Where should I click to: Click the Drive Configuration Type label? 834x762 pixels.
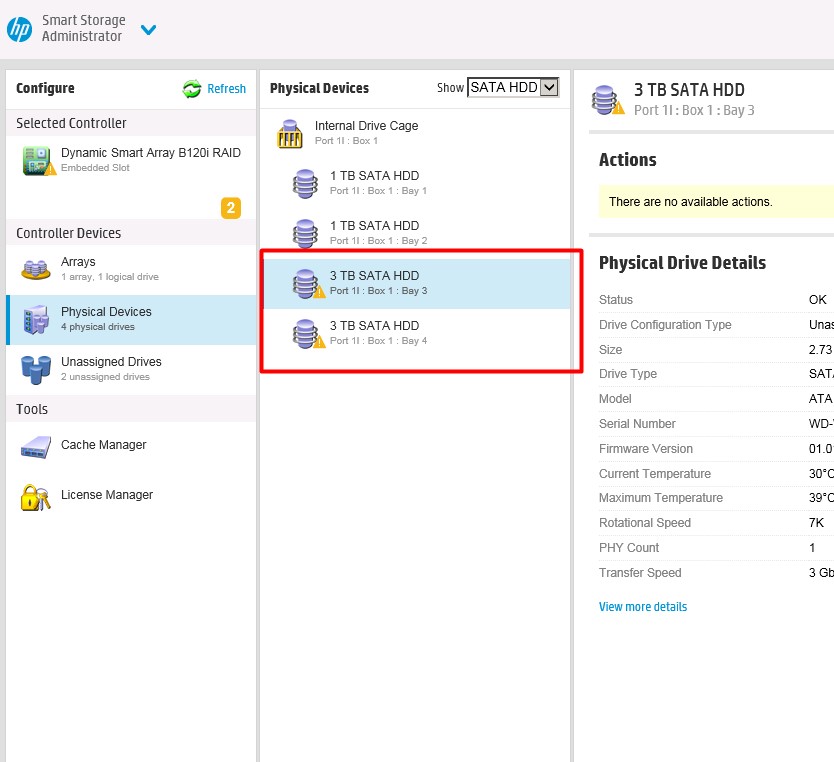[x=665, y=325]
